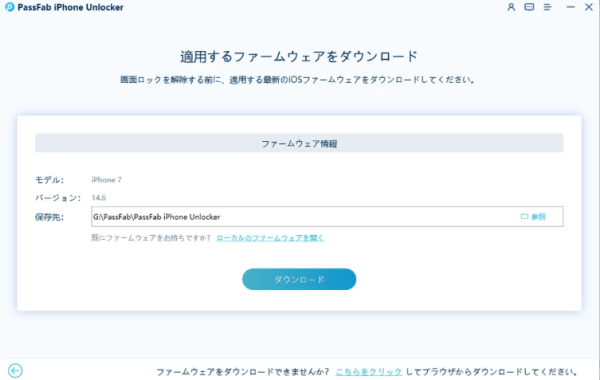This screenshot has width=600, height=380.
Task: Open the user account icon
Action: pos(511,7)
